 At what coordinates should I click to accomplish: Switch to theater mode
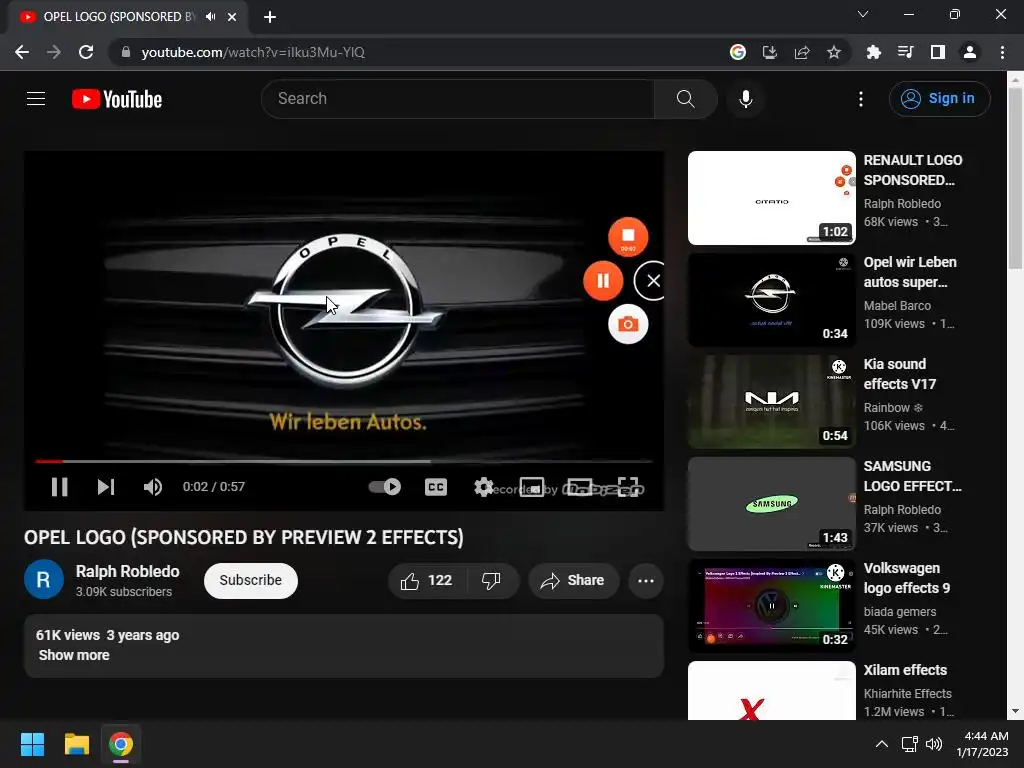579,487
